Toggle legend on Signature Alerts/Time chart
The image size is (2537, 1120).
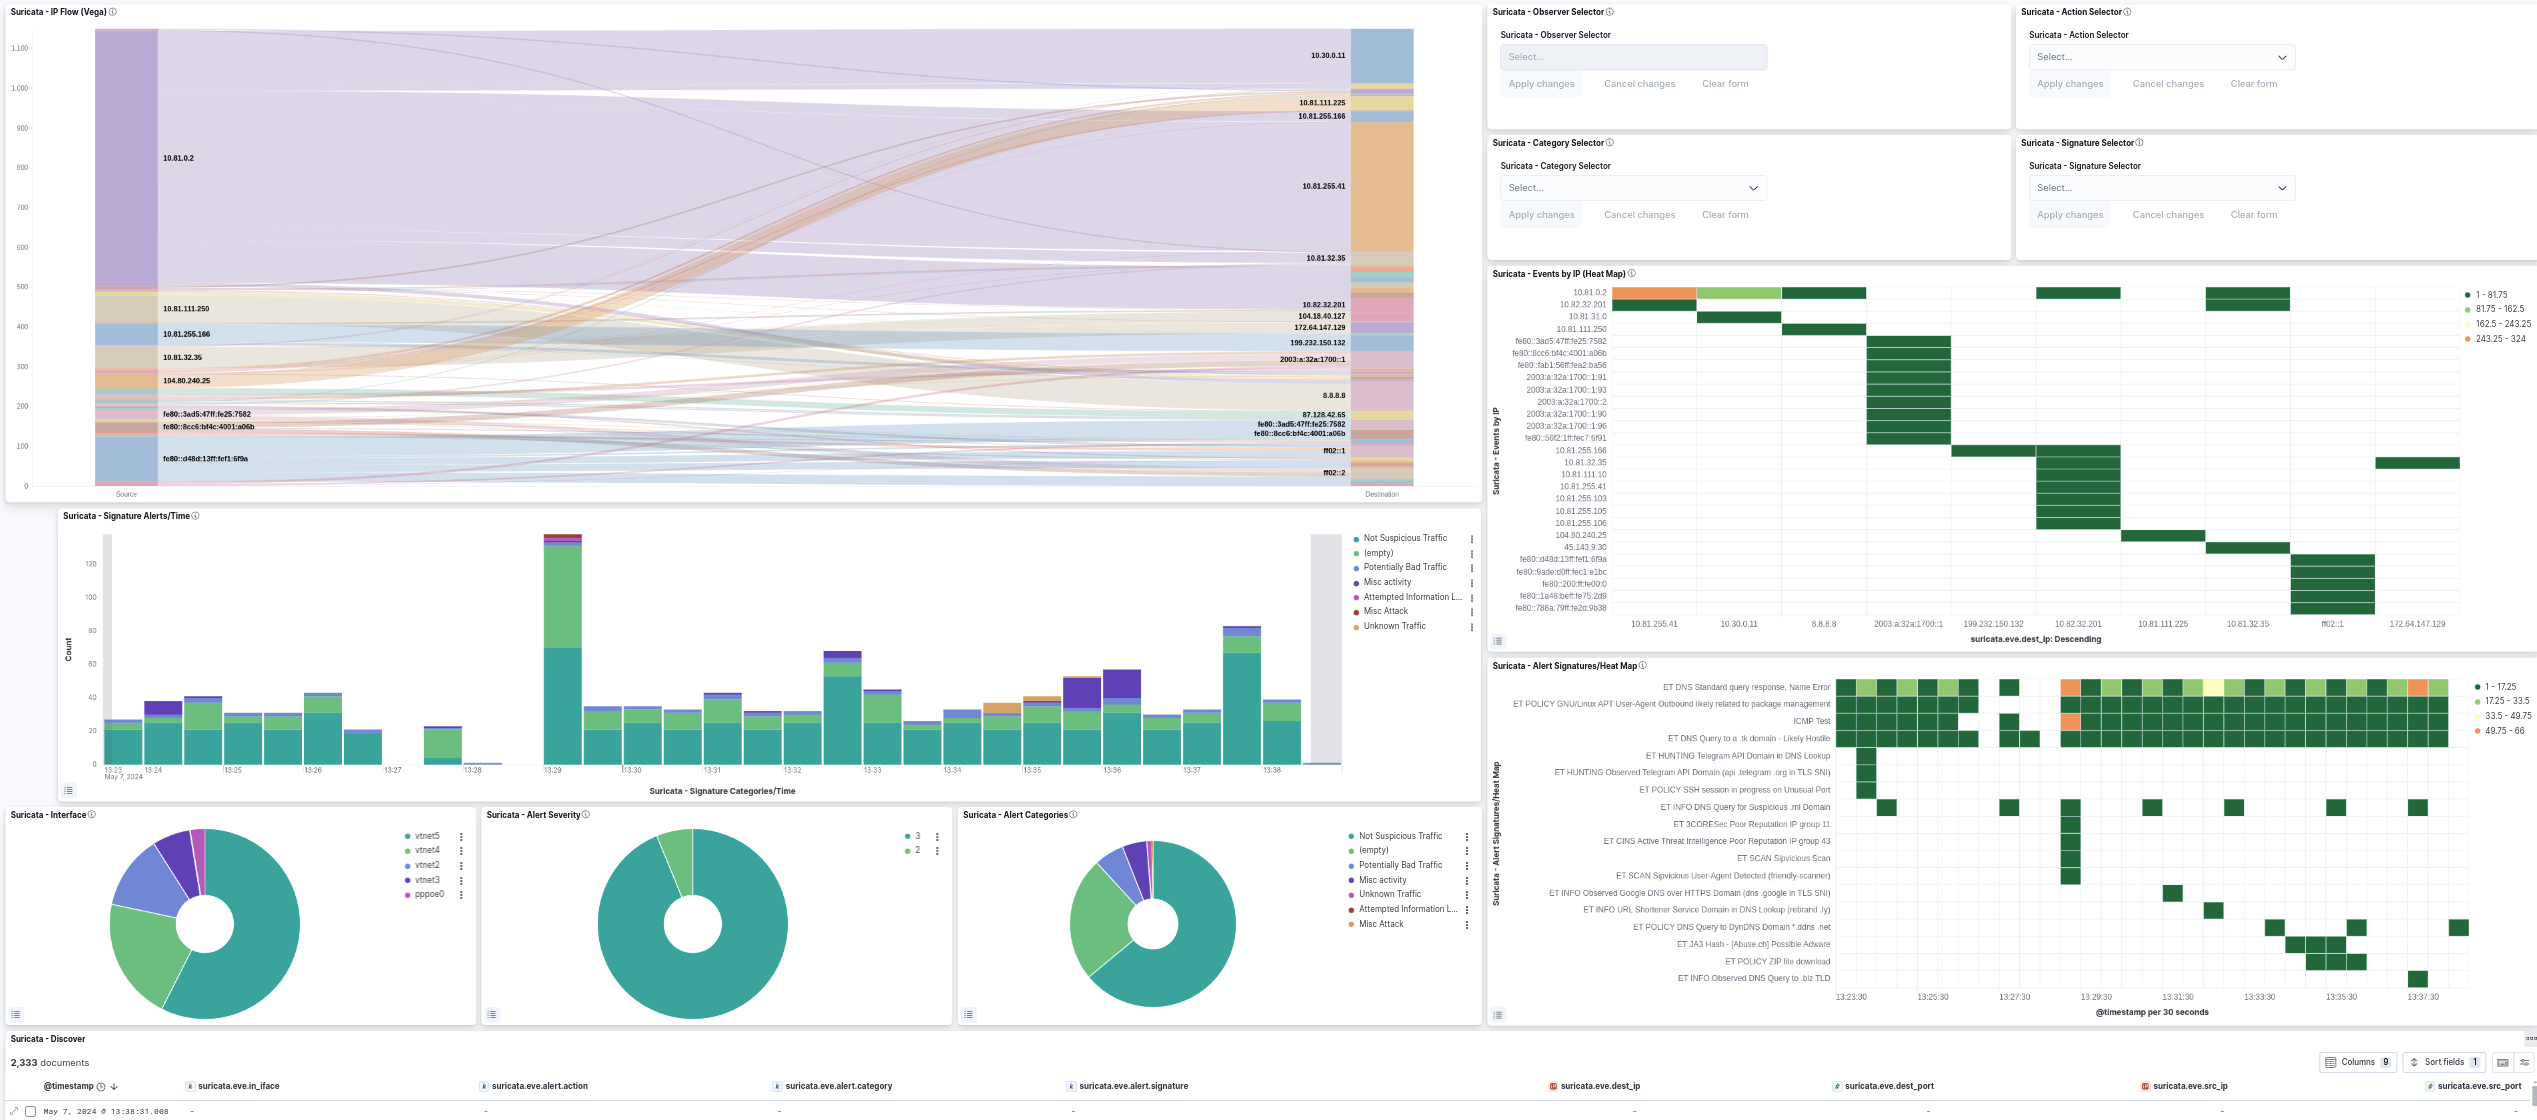point(69,790)
